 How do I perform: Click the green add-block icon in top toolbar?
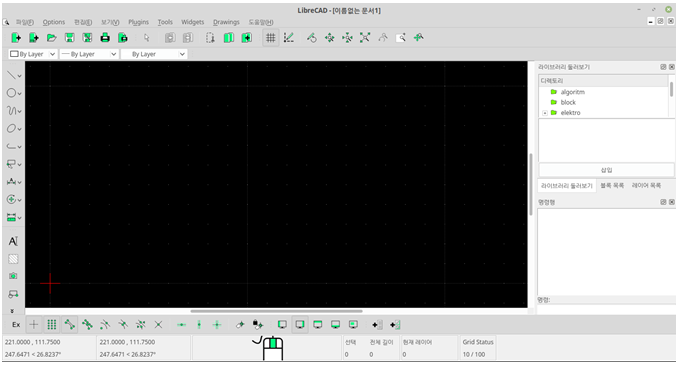pos(246,38)
